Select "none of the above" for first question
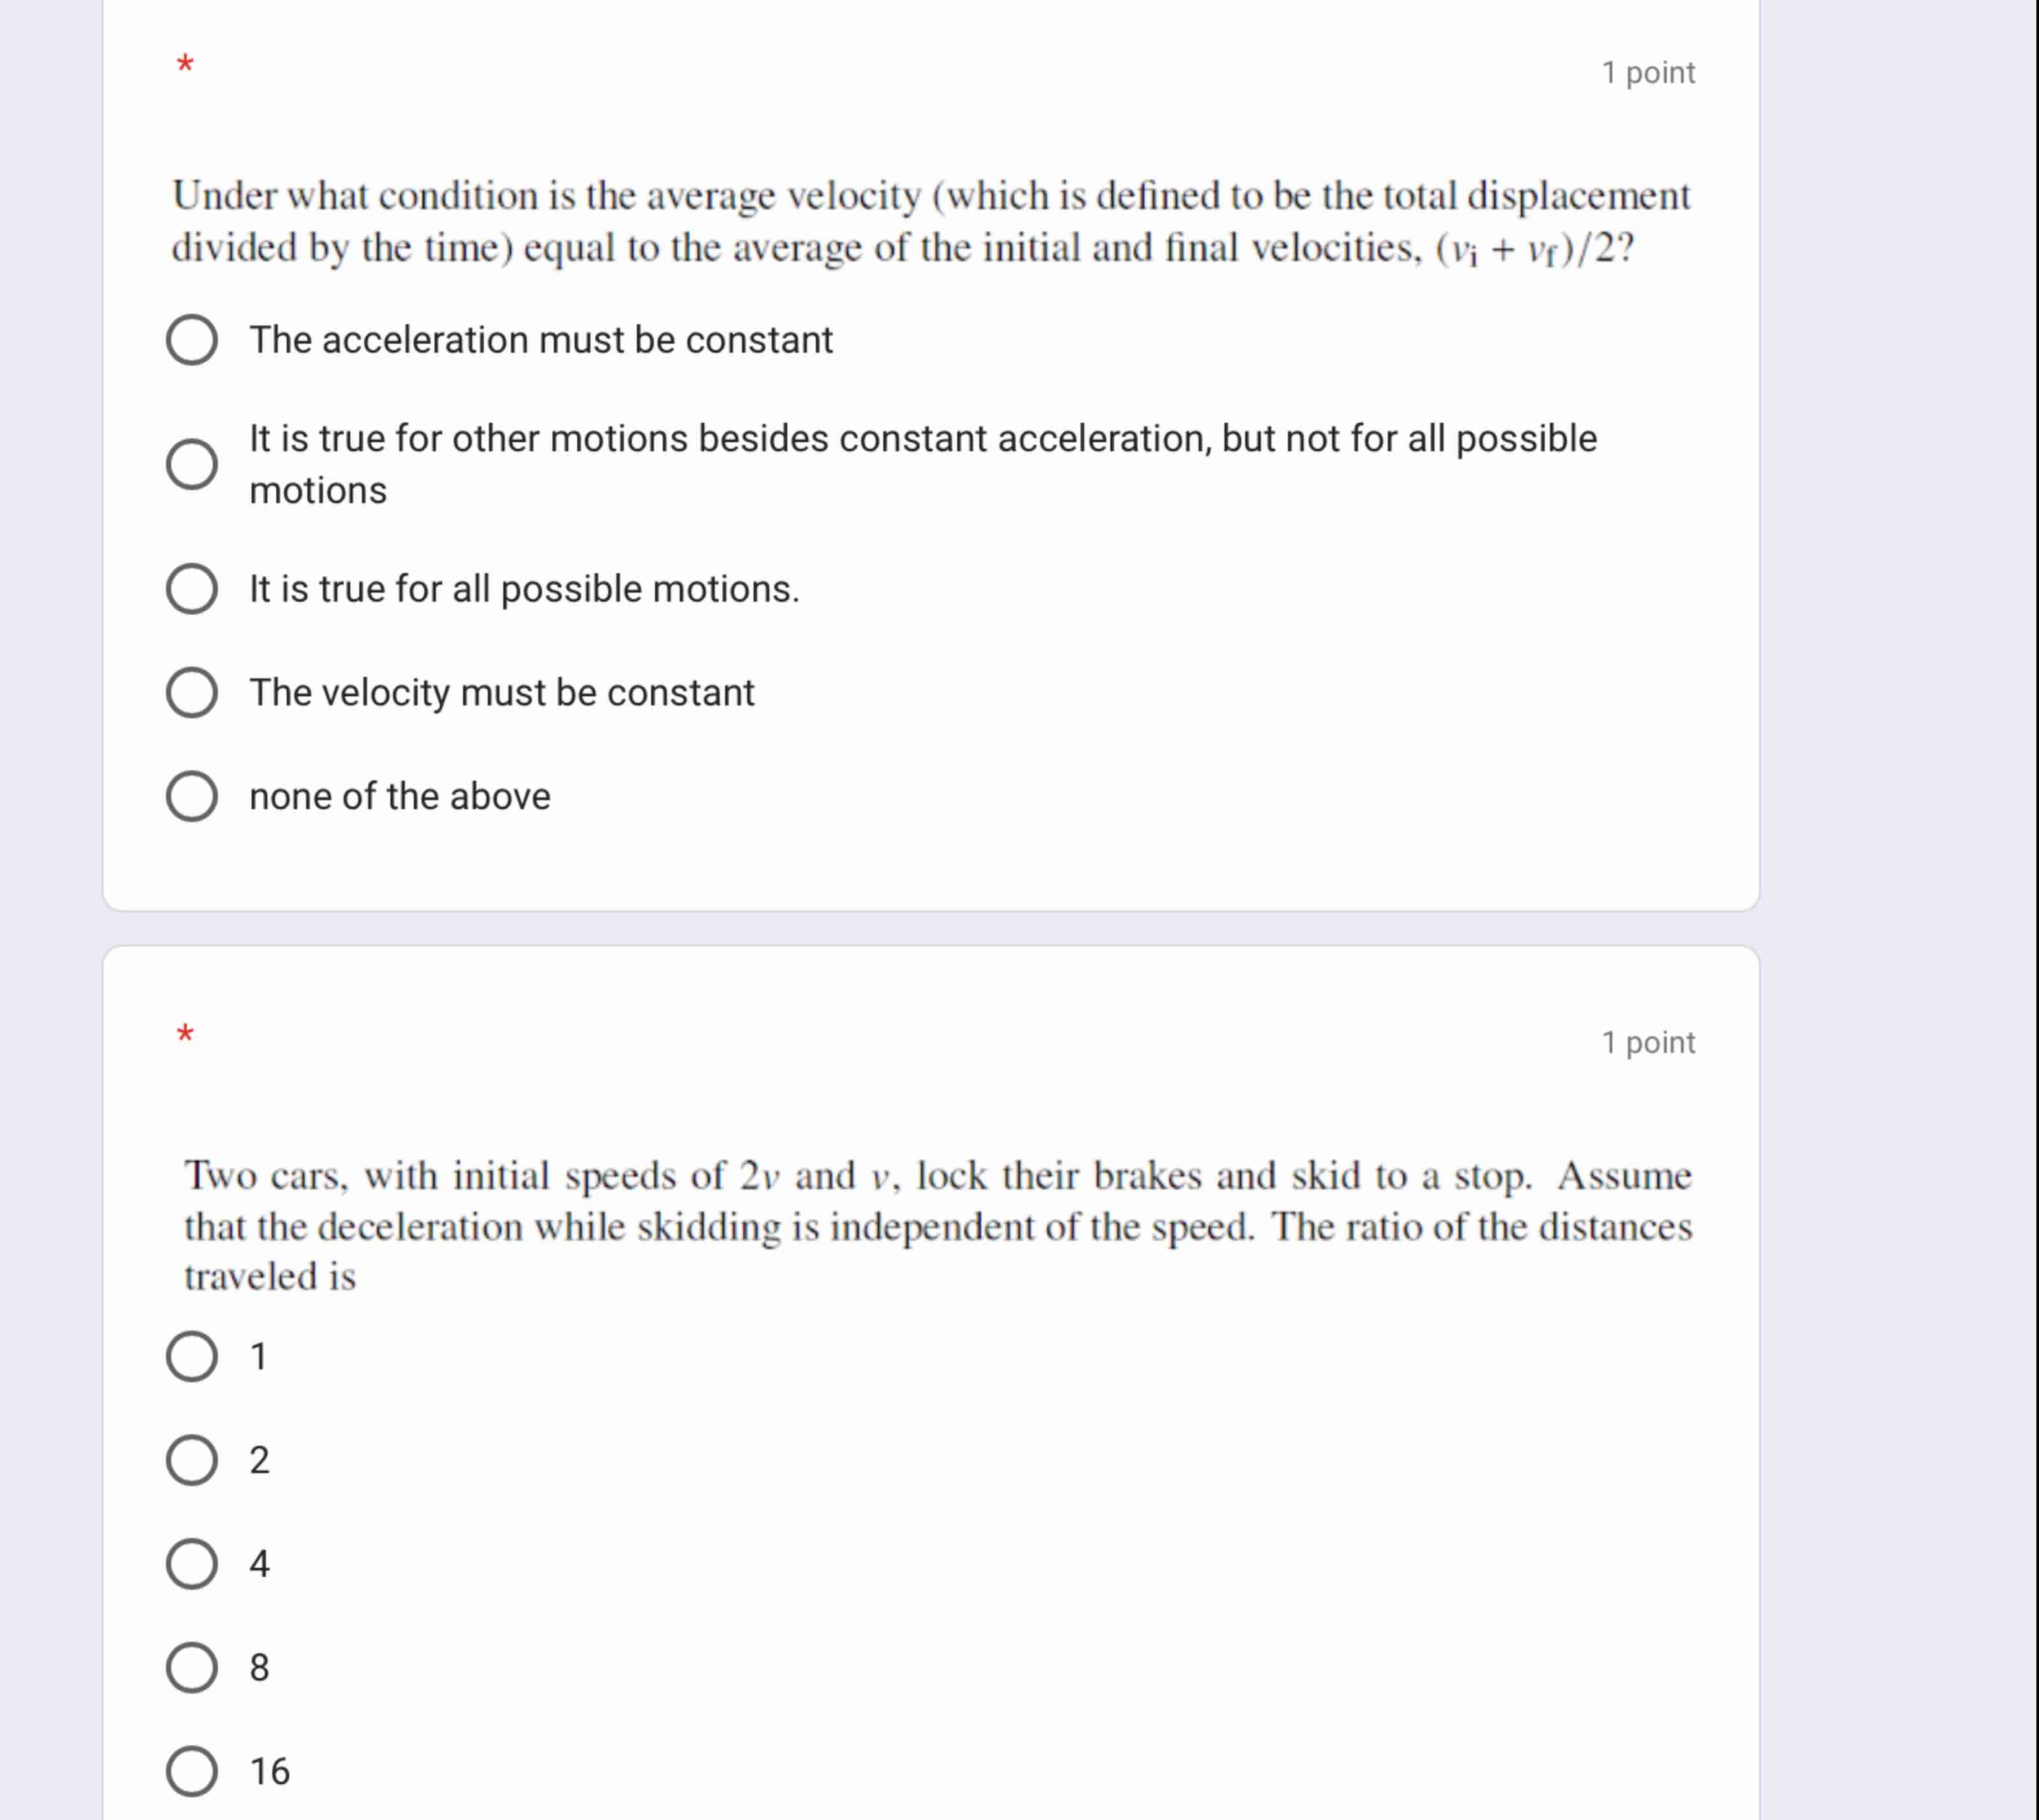Screen dimensions: 2039x1820 (x=193, y=796)
